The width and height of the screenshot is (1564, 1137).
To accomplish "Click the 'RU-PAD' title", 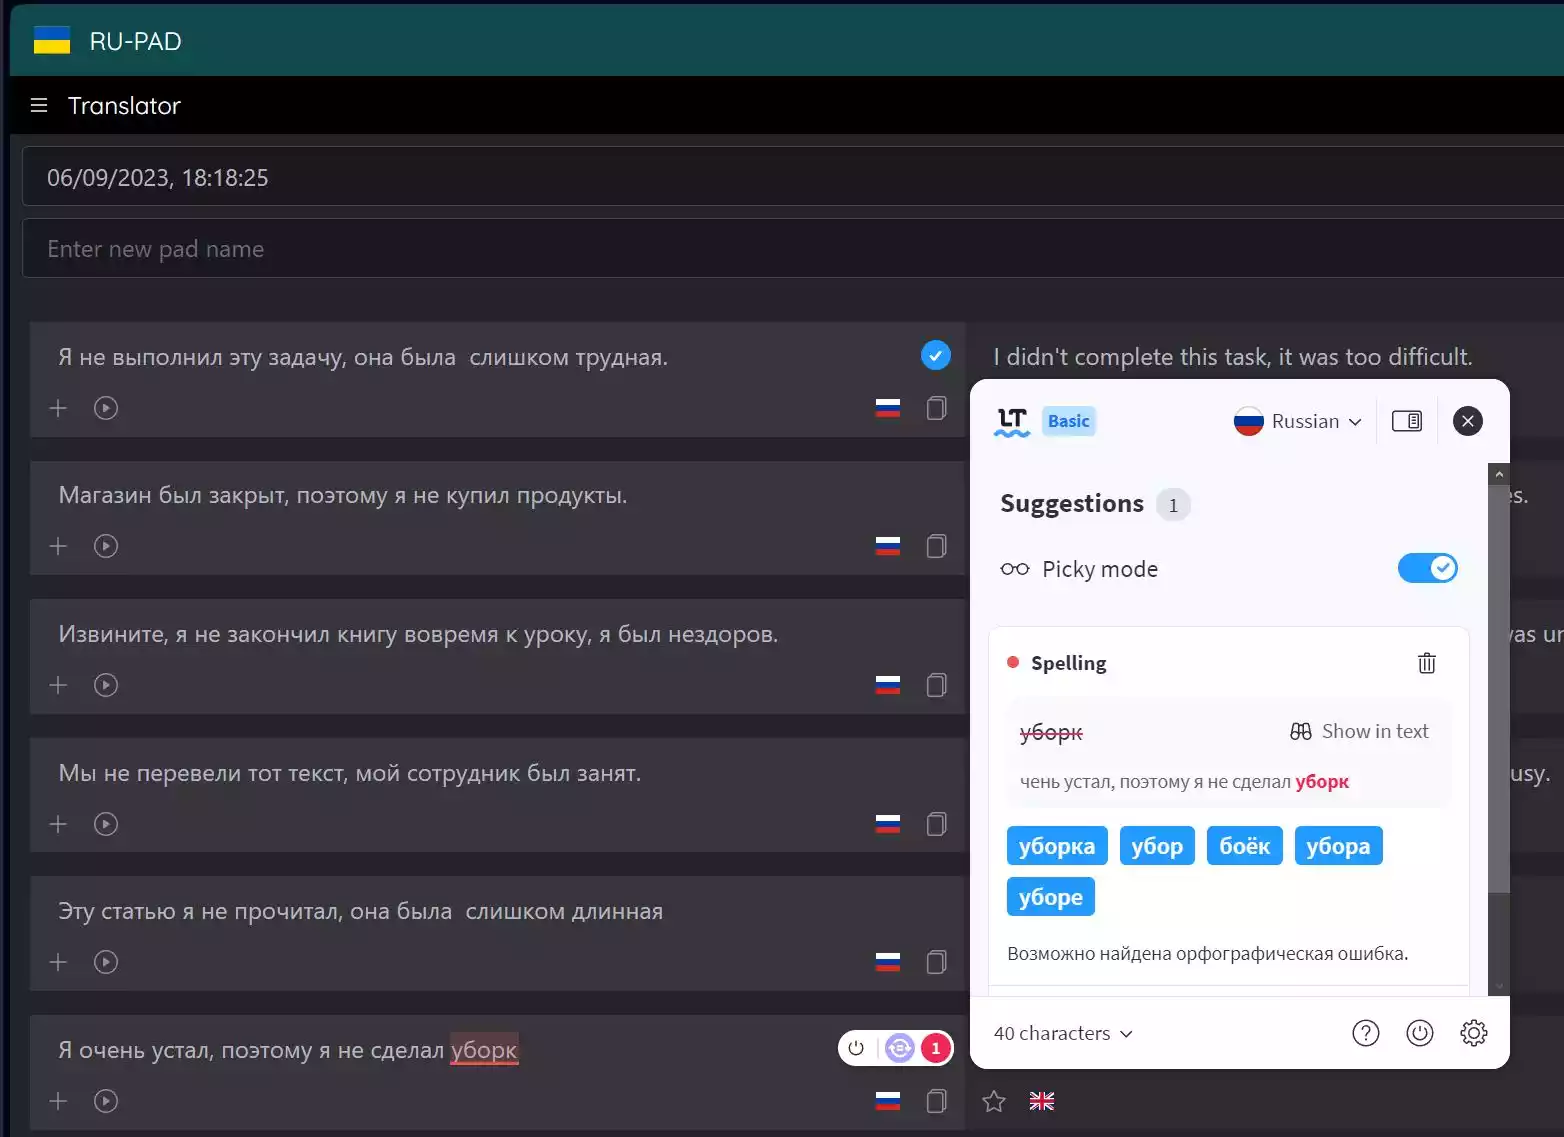I will tap(136, 41).
